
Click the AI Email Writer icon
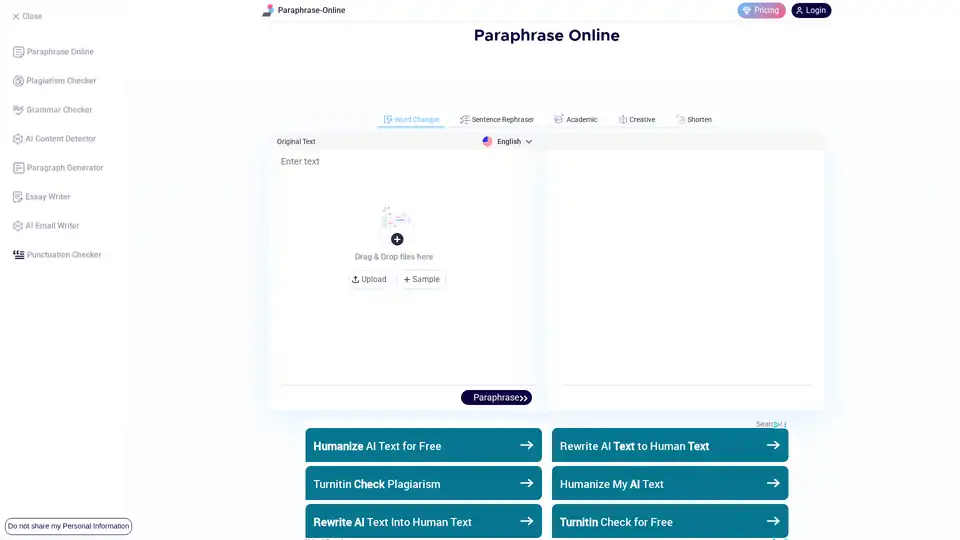(x=18, y=226)
